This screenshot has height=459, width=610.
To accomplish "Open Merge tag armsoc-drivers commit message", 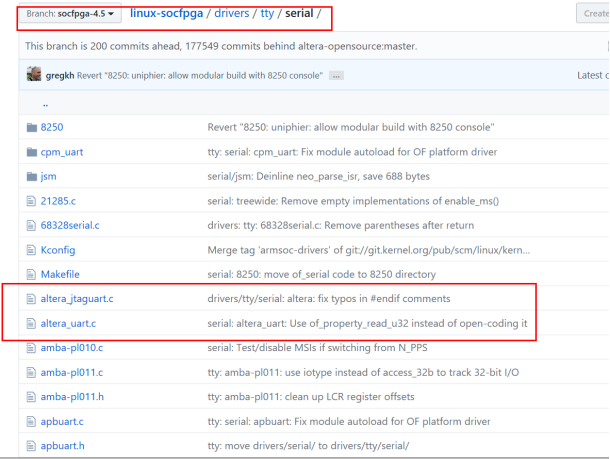I will (x=368, y=250).
